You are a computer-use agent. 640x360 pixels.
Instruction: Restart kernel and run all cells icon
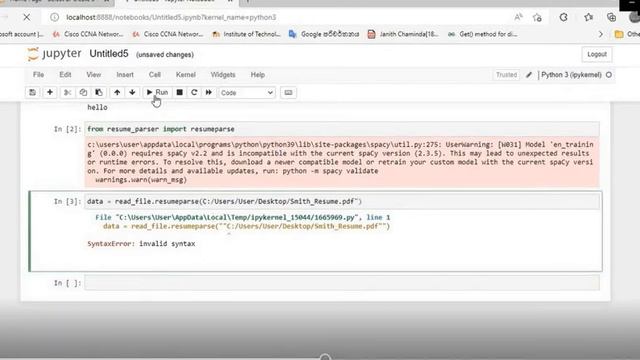(209, 93)
